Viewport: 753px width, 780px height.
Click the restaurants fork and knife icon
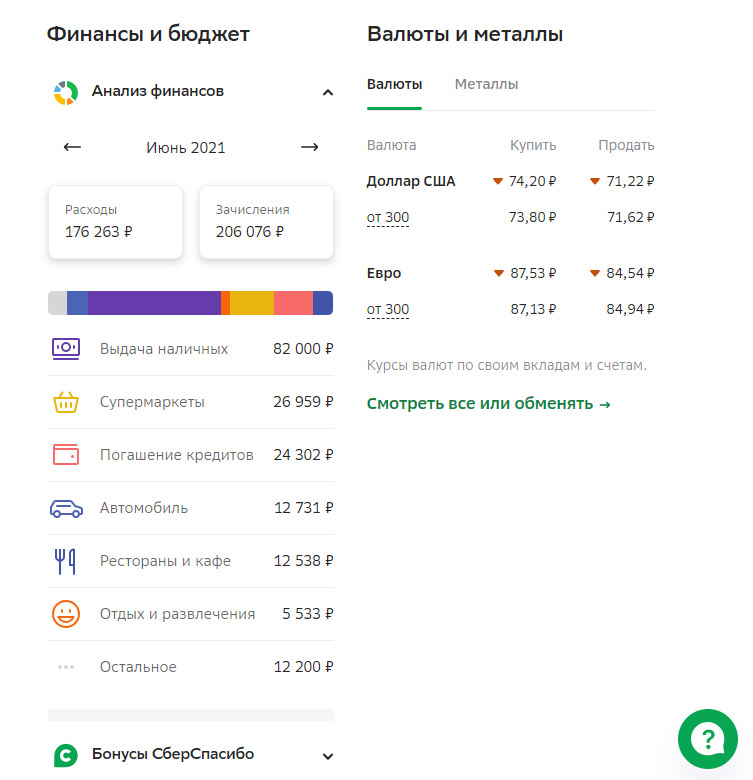click(x=65, y=561)
